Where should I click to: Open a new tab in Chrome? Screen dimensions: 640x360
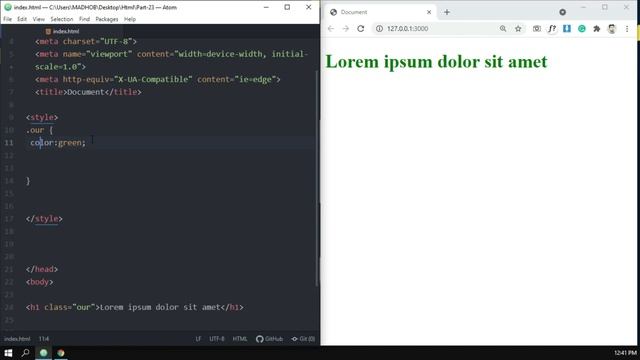(447, 12)
